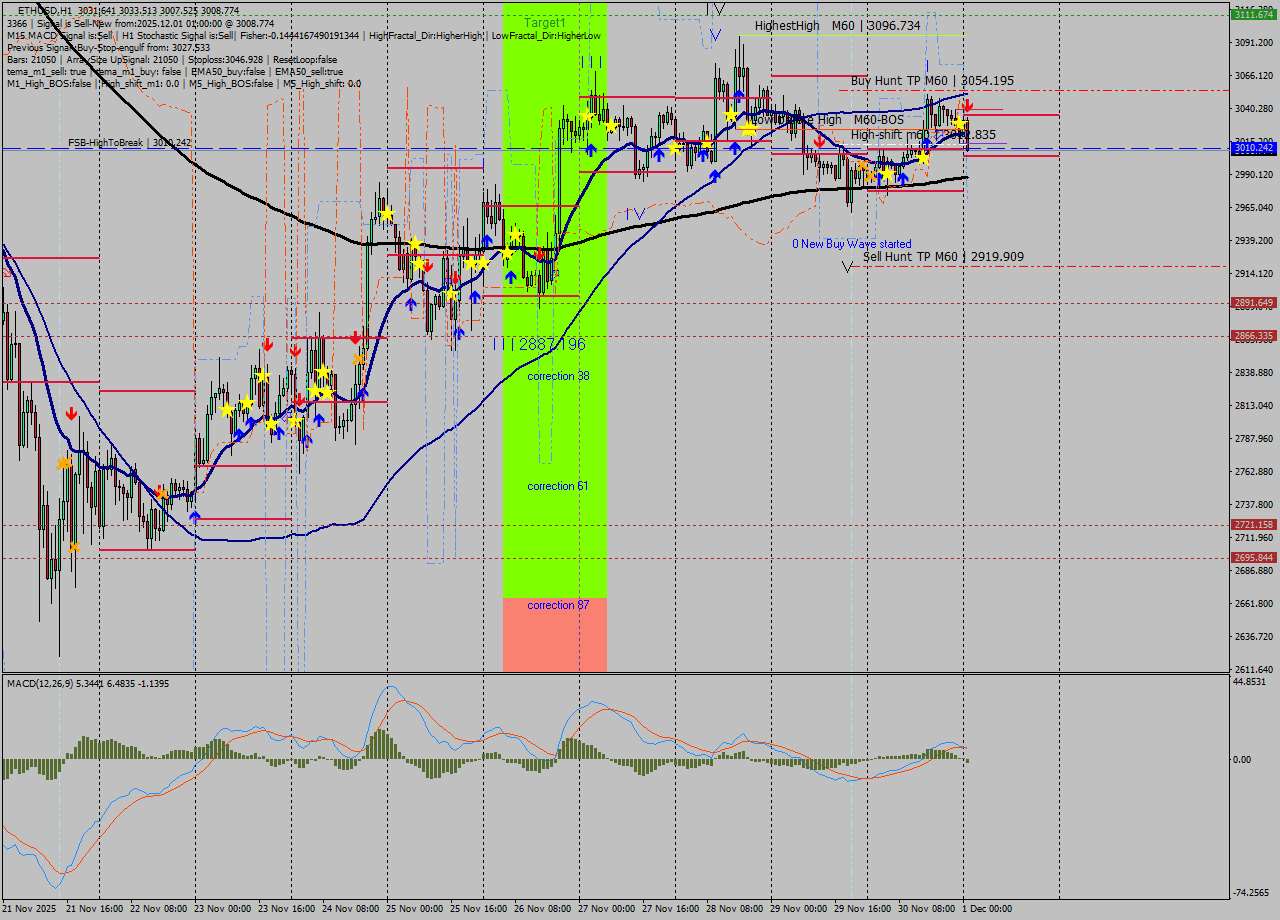The image size is (1280, 920).
Task: Select the New Buy Wave started text
Action: (x=850, y=243)
